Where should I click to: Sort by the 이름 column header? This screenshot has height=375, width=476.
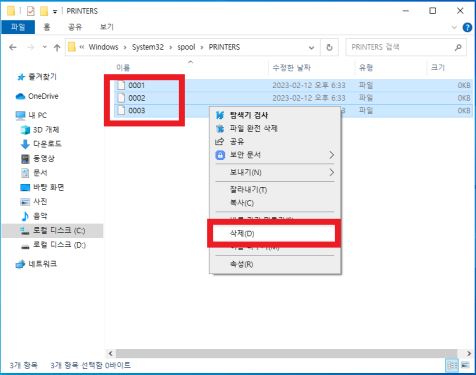123,68
